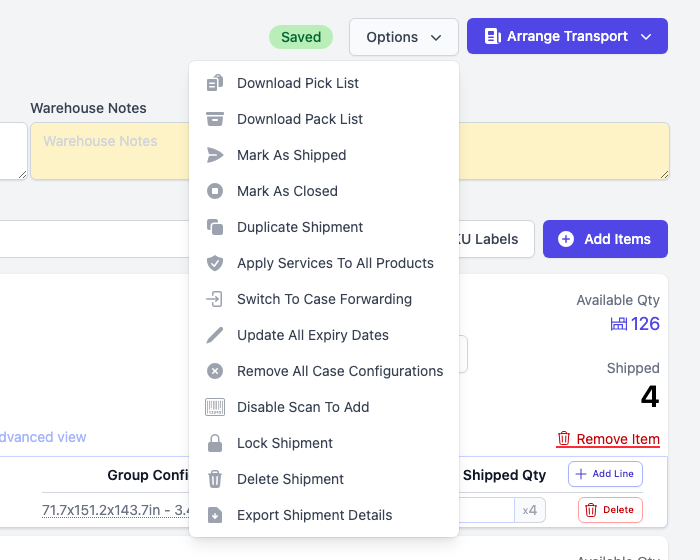Click the shield check icon for Apply Services
The image size is (700, 560).
pos(215,263)
